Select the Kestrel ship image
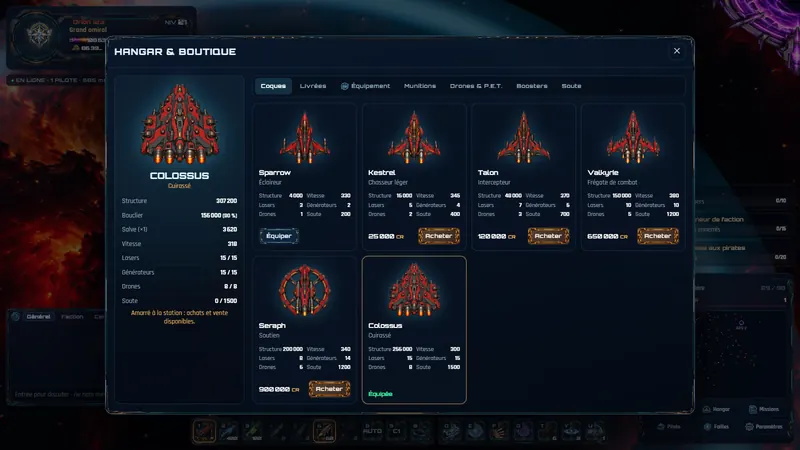The width and height of the screenshot is (800, 450). coord(414,138)
